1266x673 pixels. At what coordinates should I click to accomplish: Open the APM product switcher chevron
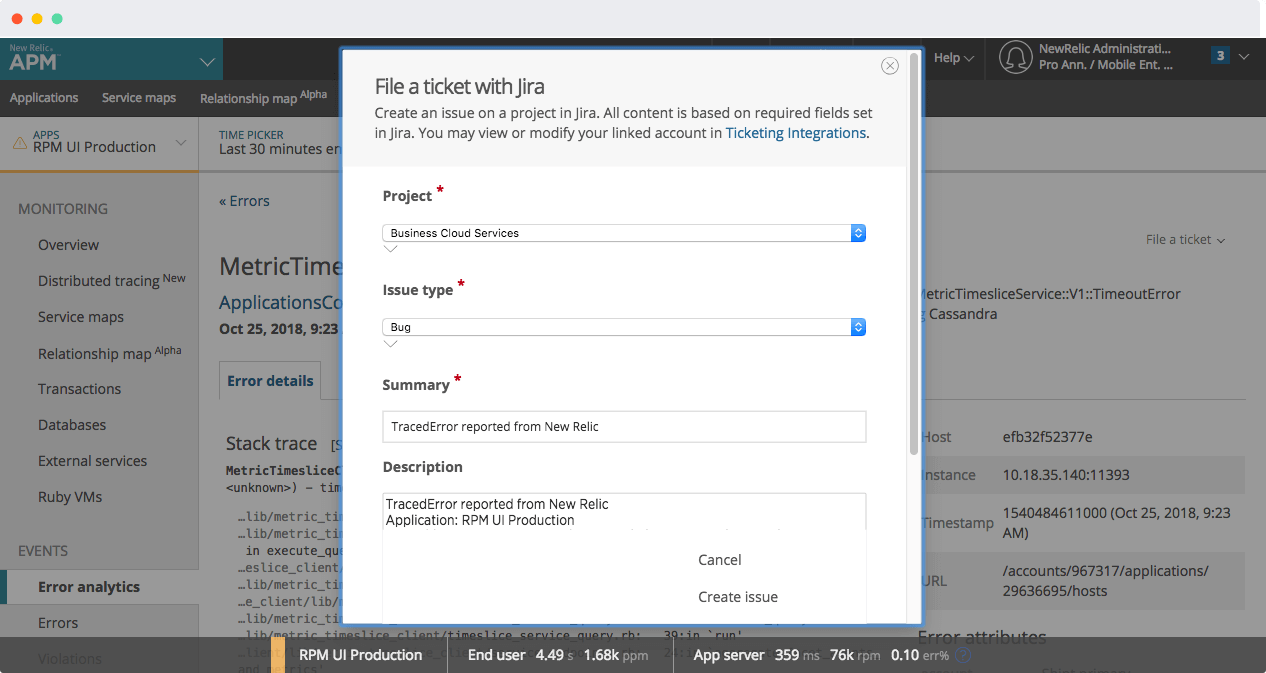click(207, 62)
